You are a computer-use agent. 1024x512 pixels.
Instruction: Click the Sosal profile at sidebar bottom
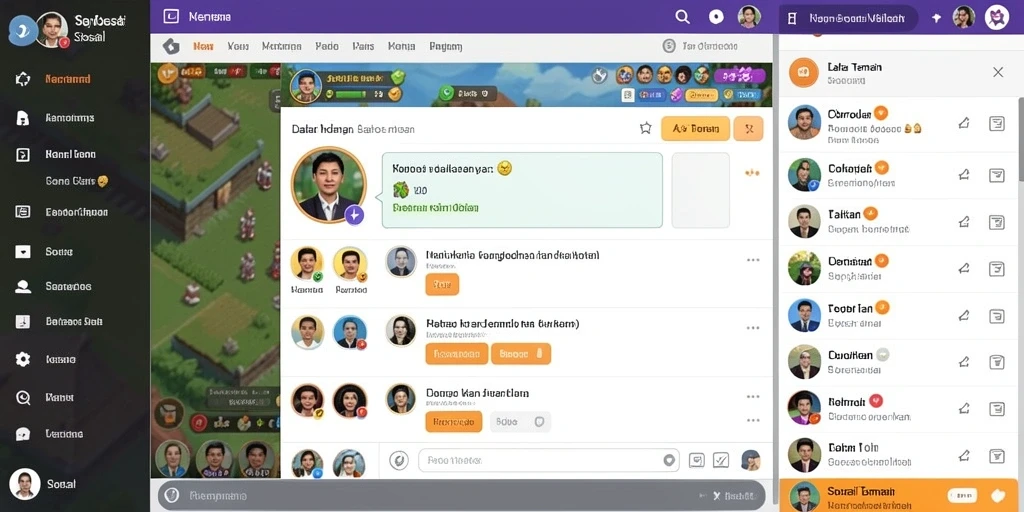click(43, 485)
